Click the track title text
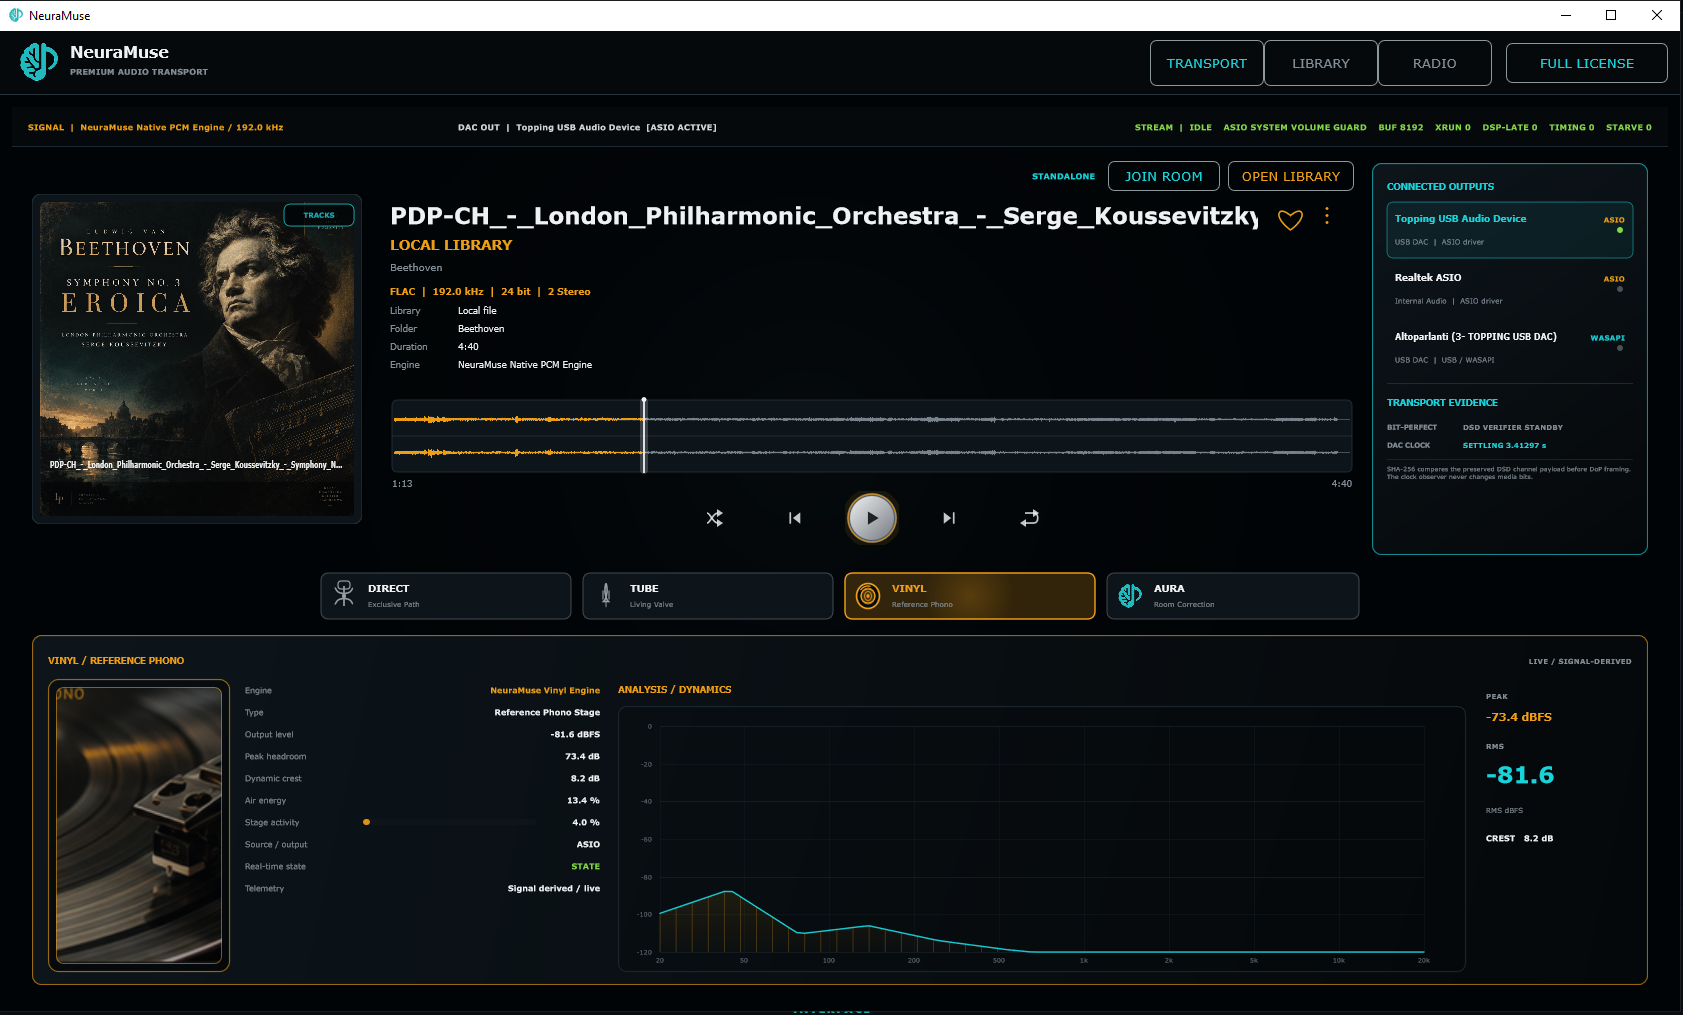Image resolution: width=1683 pixels, height=1015 pixels. pyautogui.click(x=824, y=216)
